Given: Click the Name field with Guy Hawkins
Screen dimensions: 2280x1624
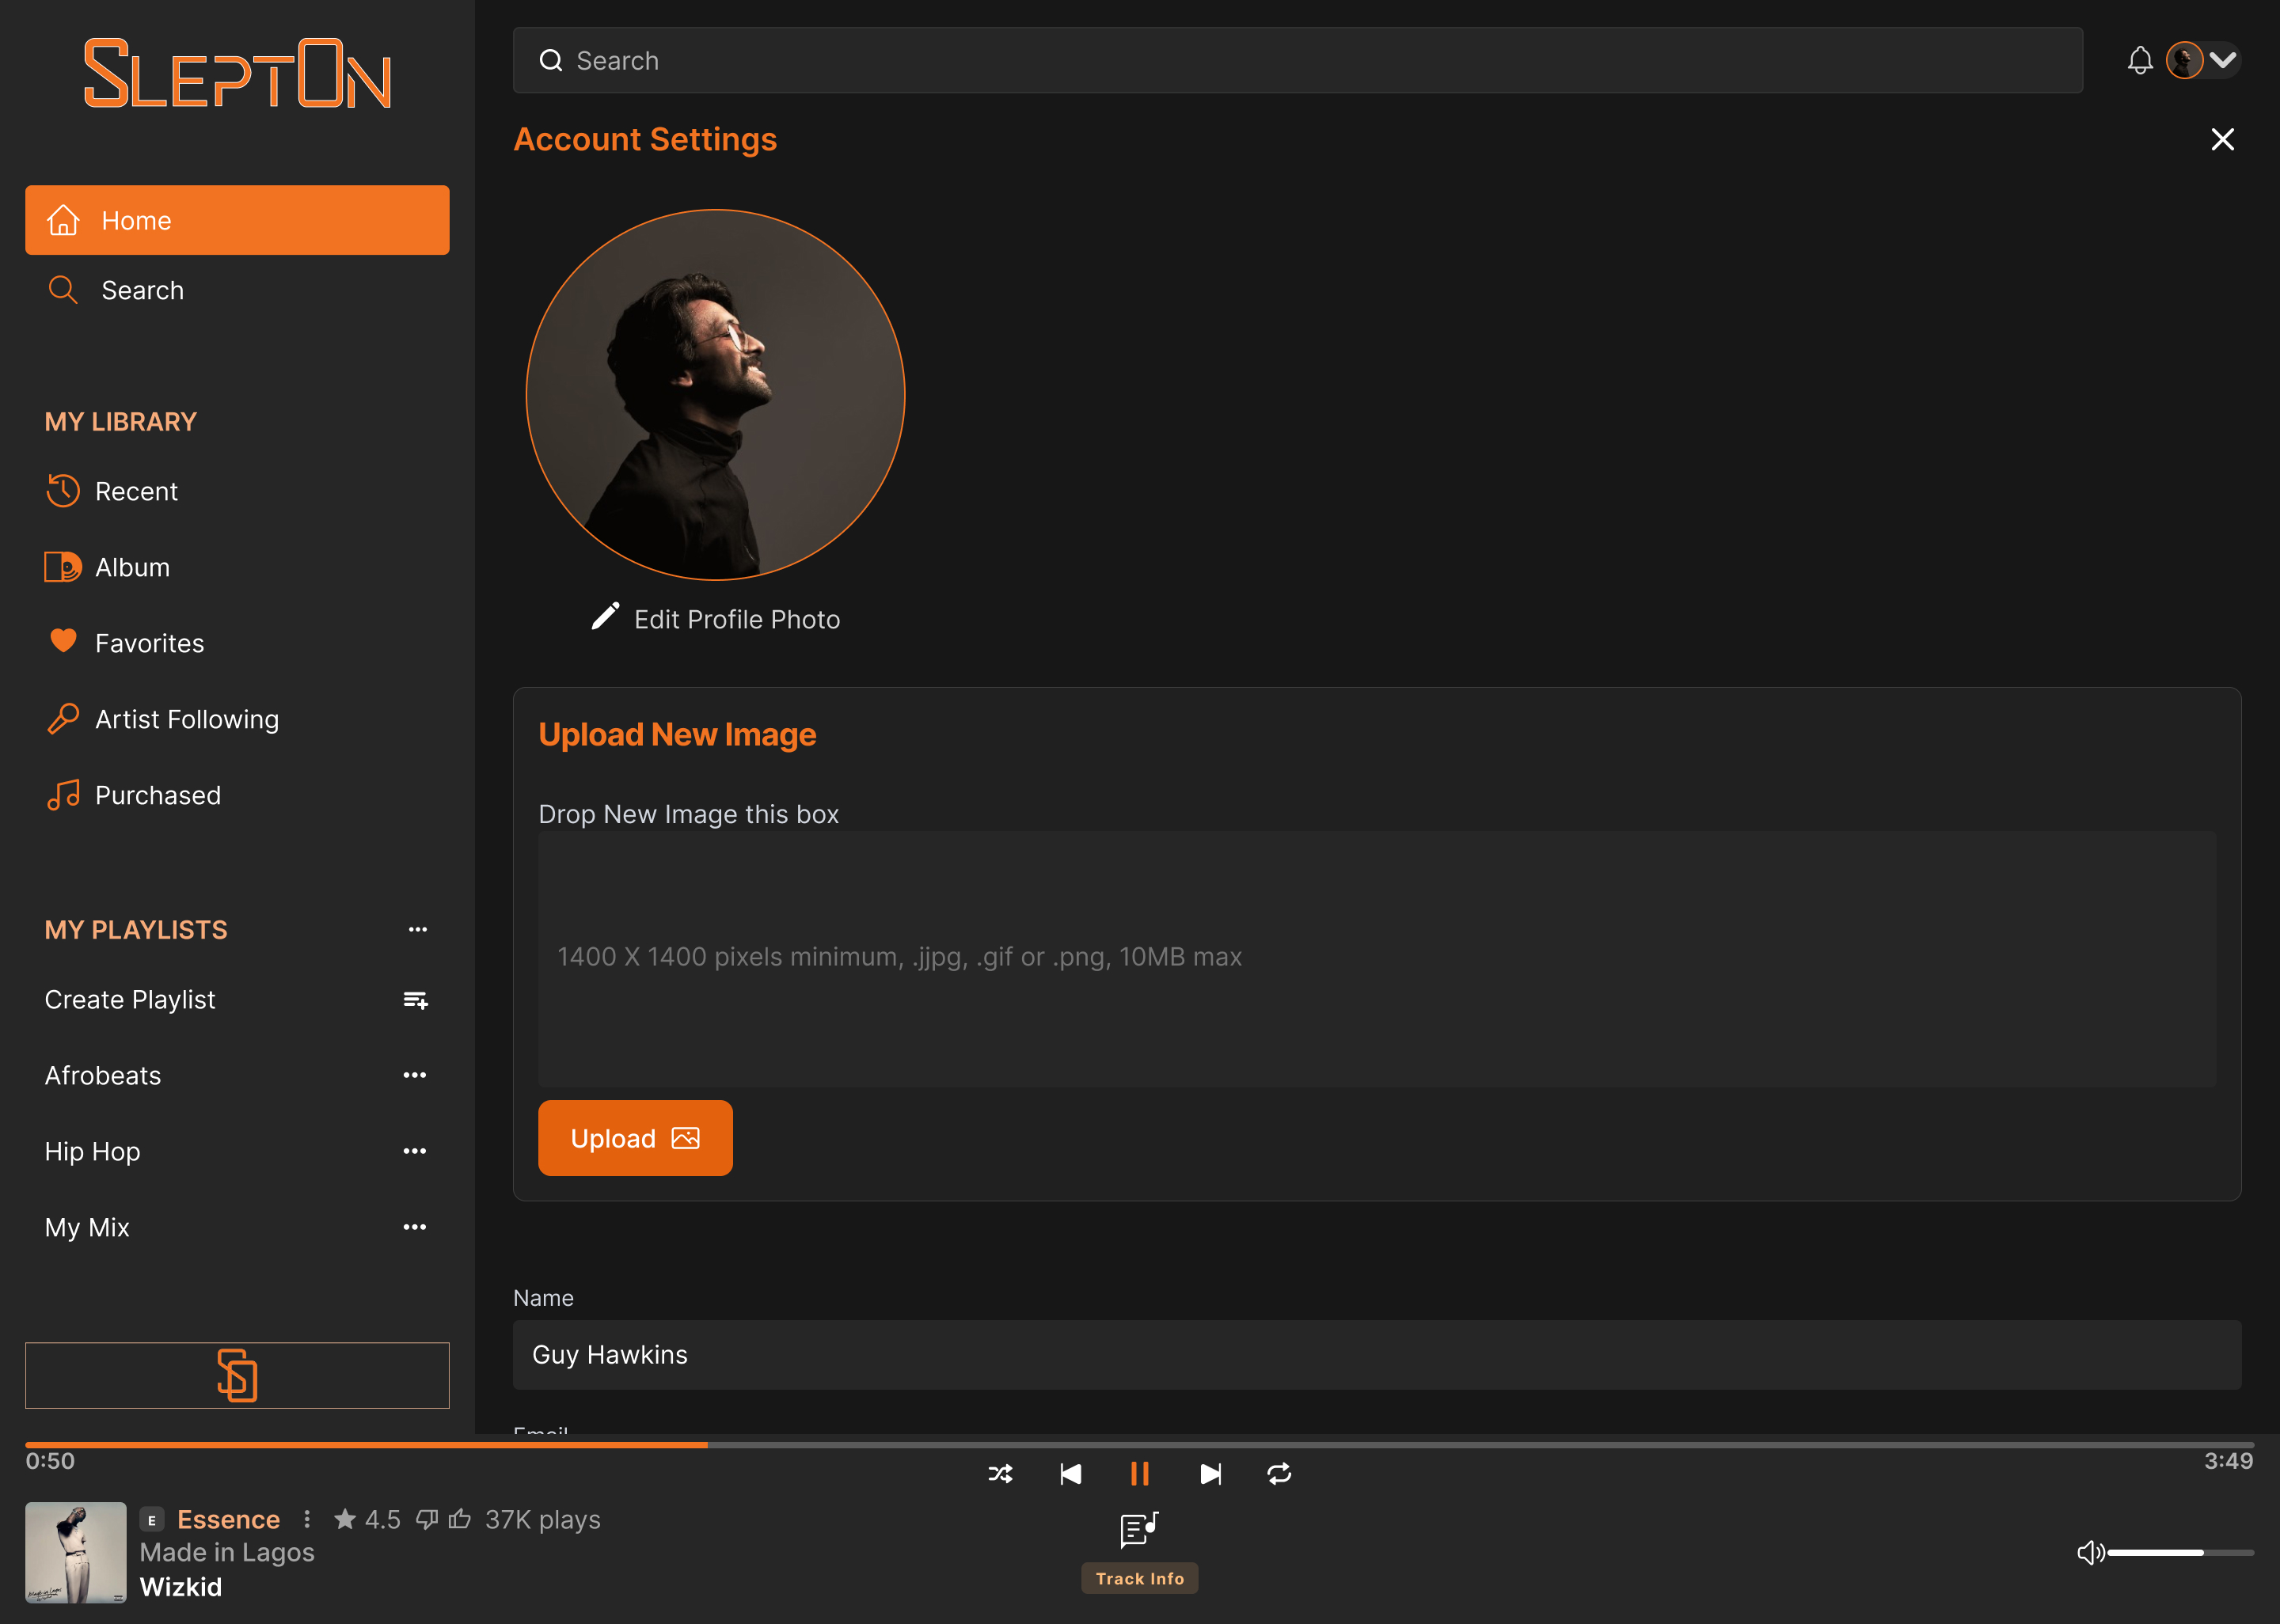Looking at the screenshot, I should click(1376, 1354).
